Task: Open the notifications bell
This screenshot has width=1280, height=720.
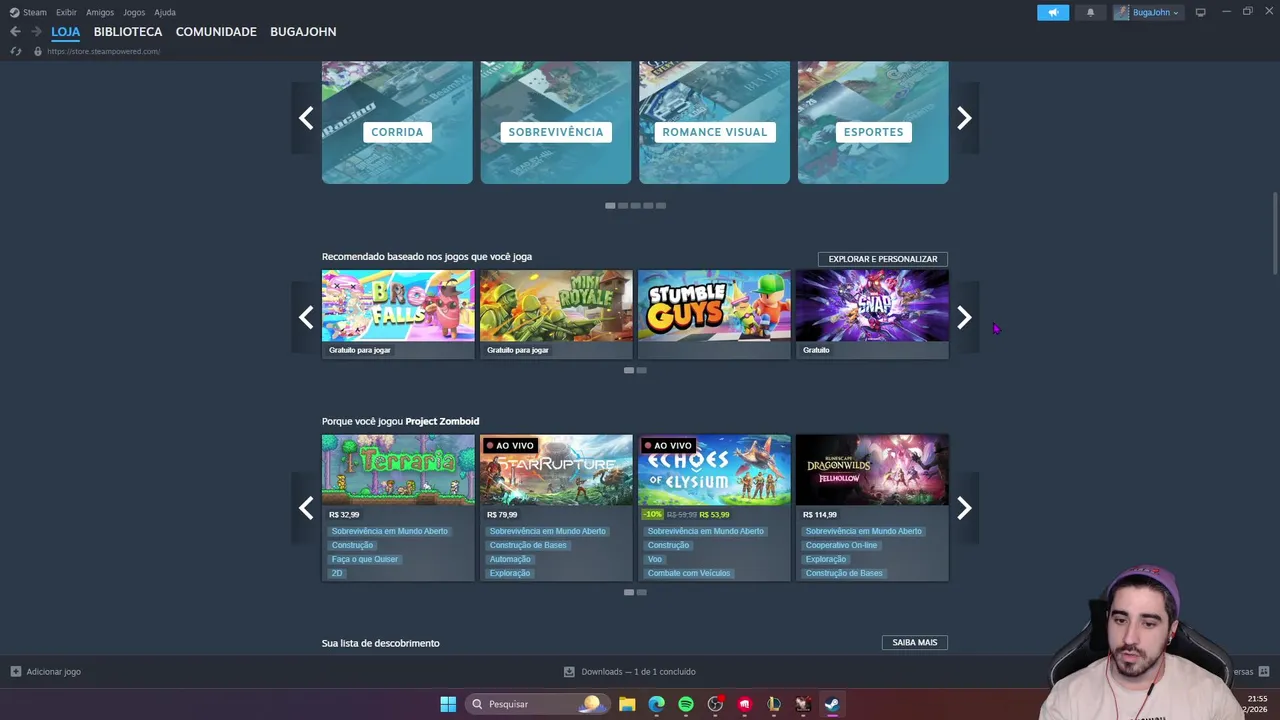Action: tap(1090, 12)
